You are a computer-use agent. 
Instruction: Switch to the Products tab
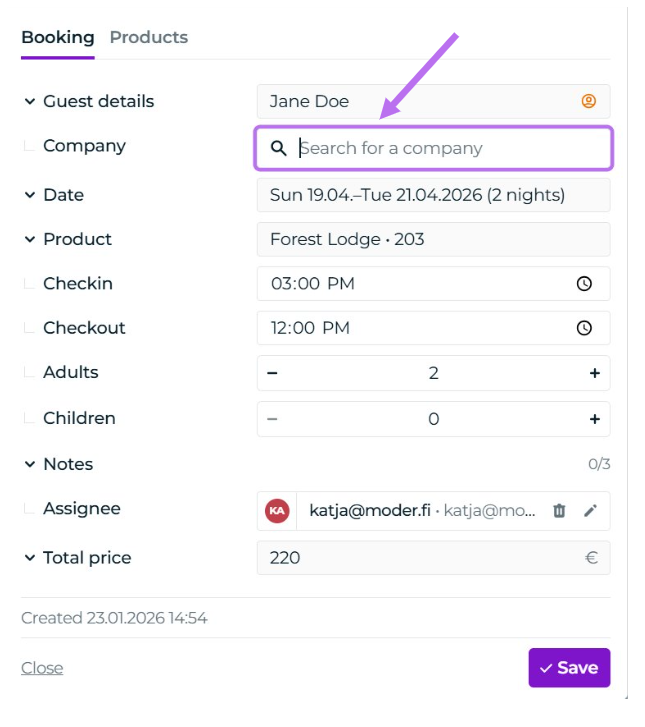[149, 37]
